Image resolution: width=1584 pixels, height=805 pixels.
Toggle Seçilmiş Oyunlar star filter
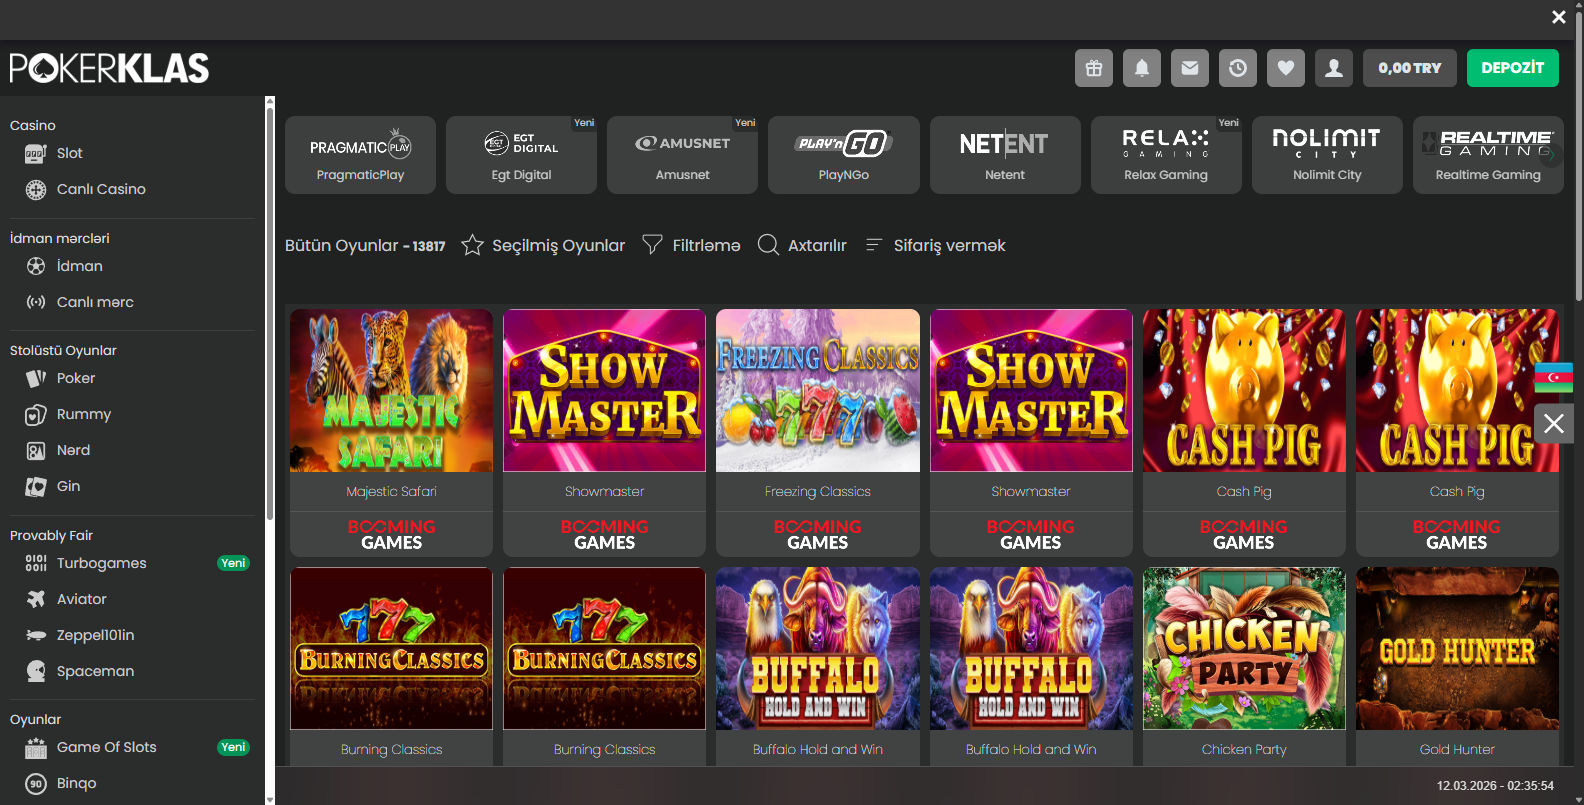[x=473, y=245]
